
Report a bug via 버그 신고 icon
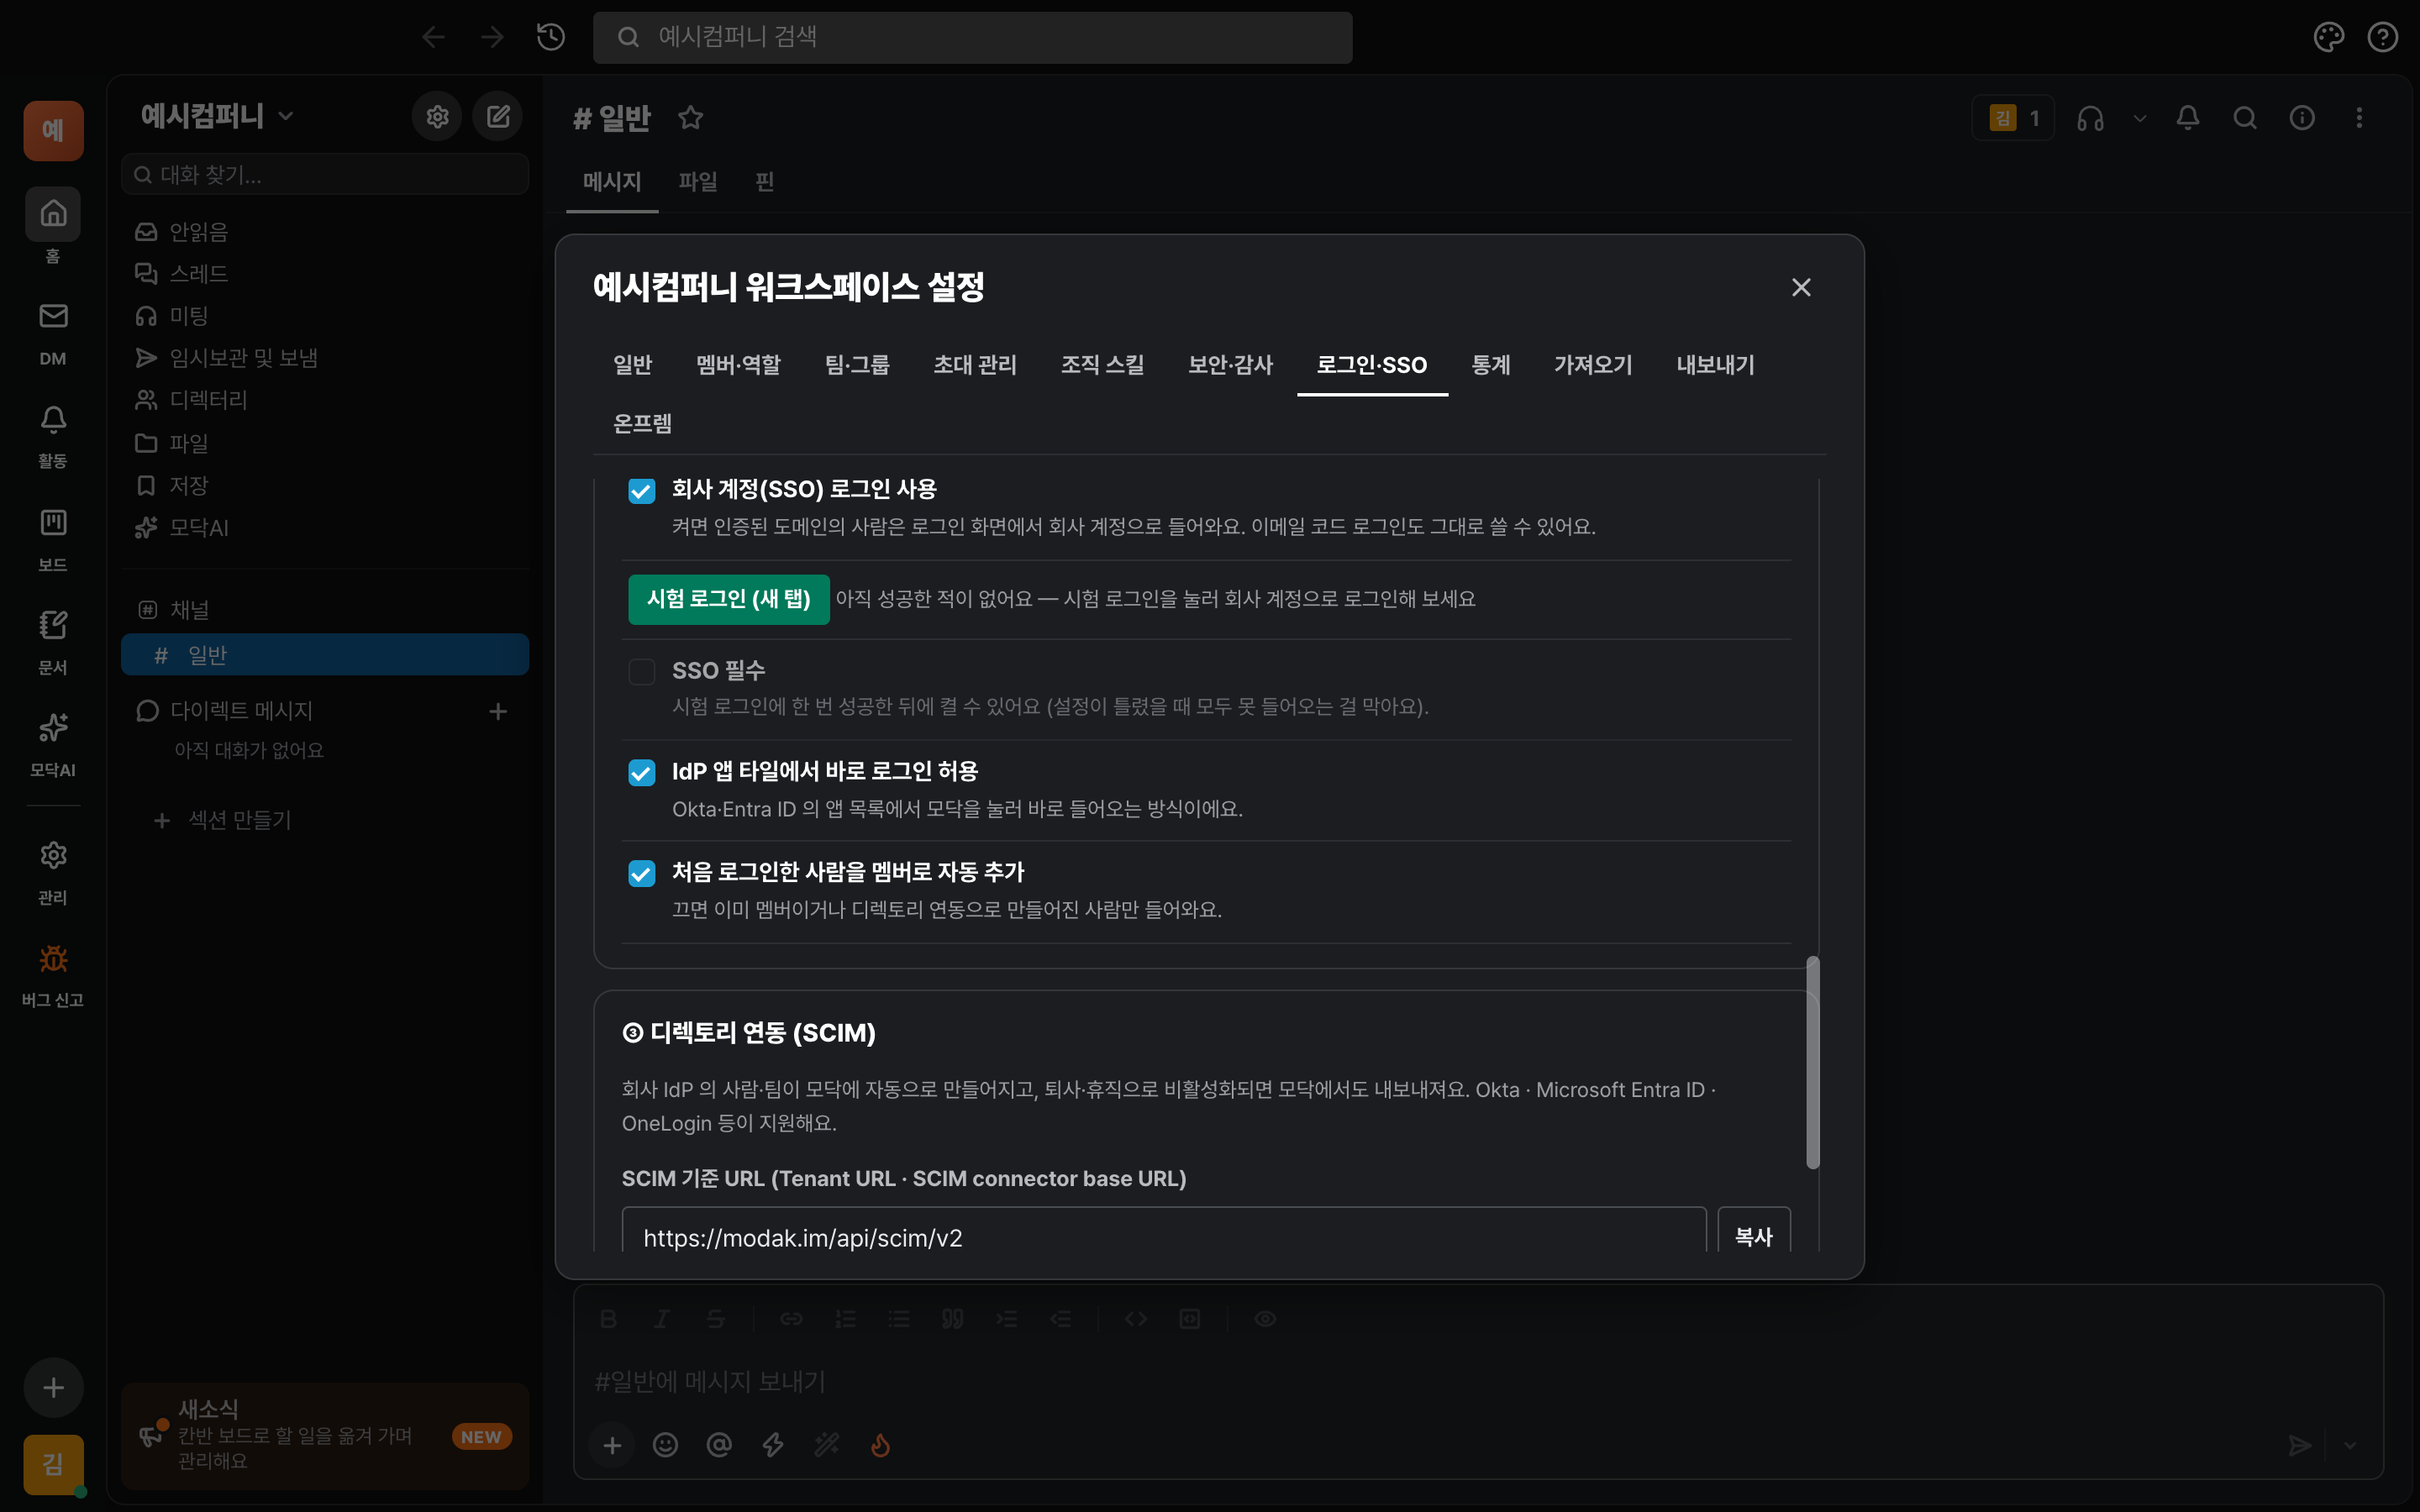[x=53, y=975]
